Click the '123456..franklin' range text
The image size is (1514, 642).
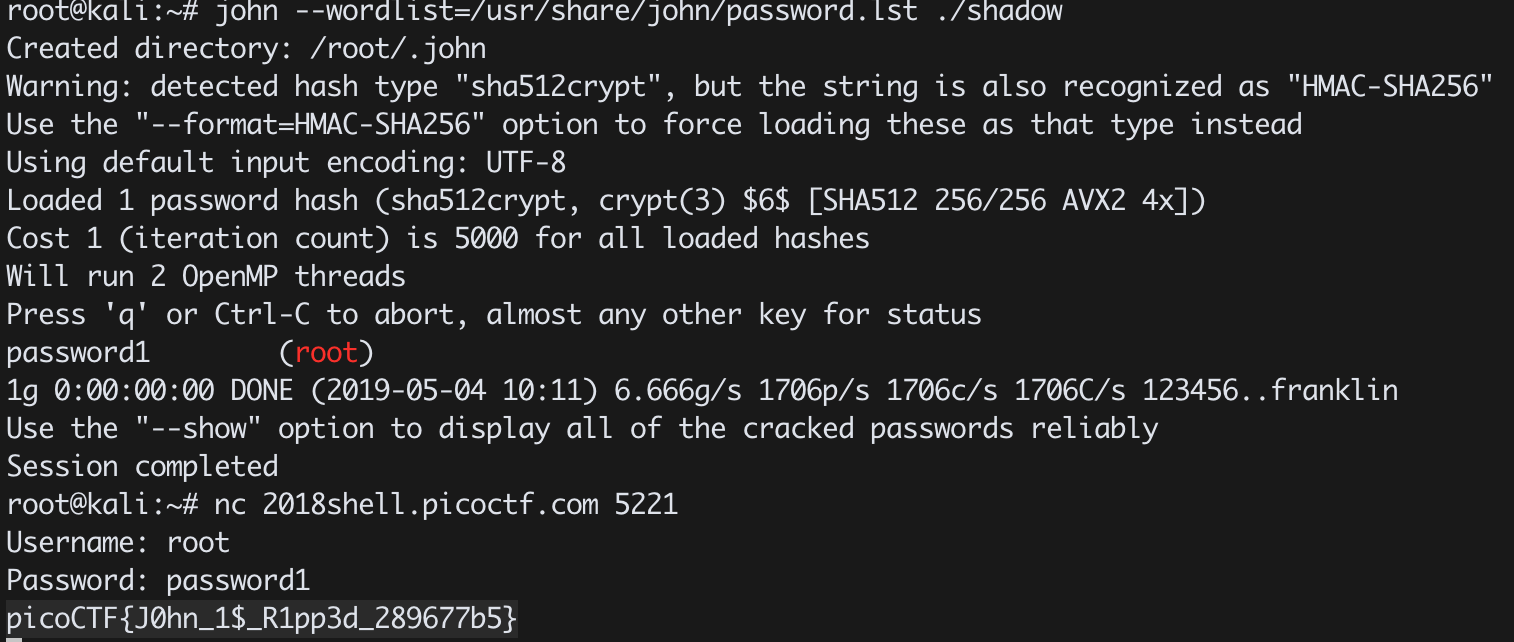[x=1270, y=390]
